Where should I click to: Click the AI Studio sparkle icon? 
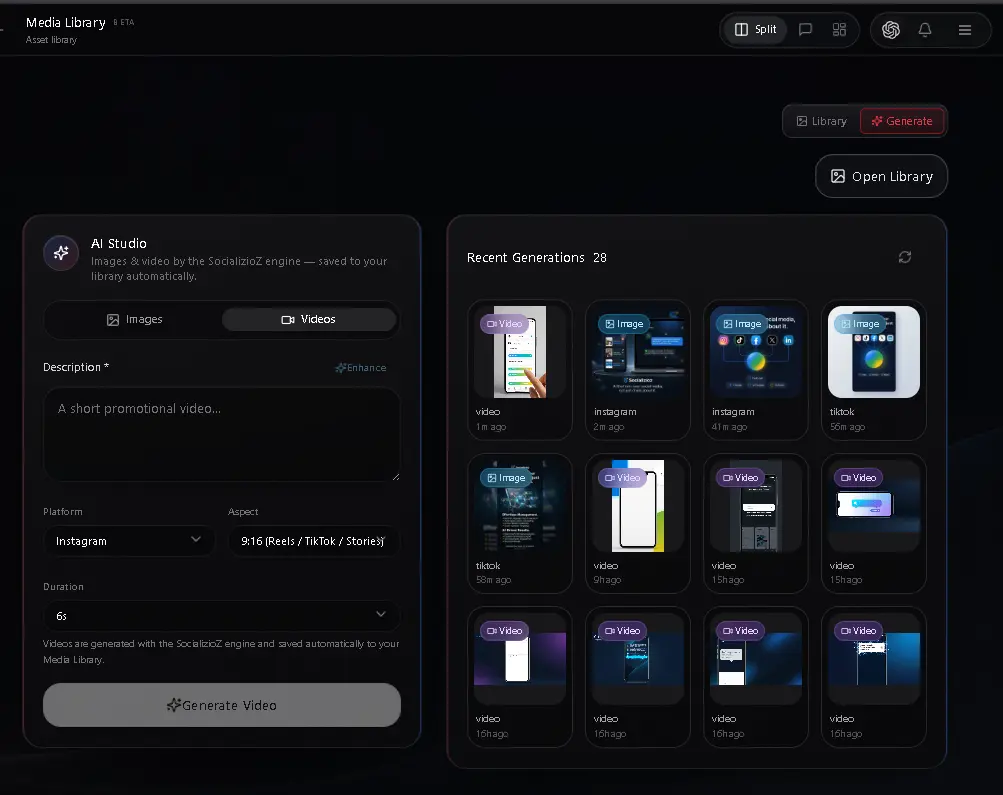[61, 253]
